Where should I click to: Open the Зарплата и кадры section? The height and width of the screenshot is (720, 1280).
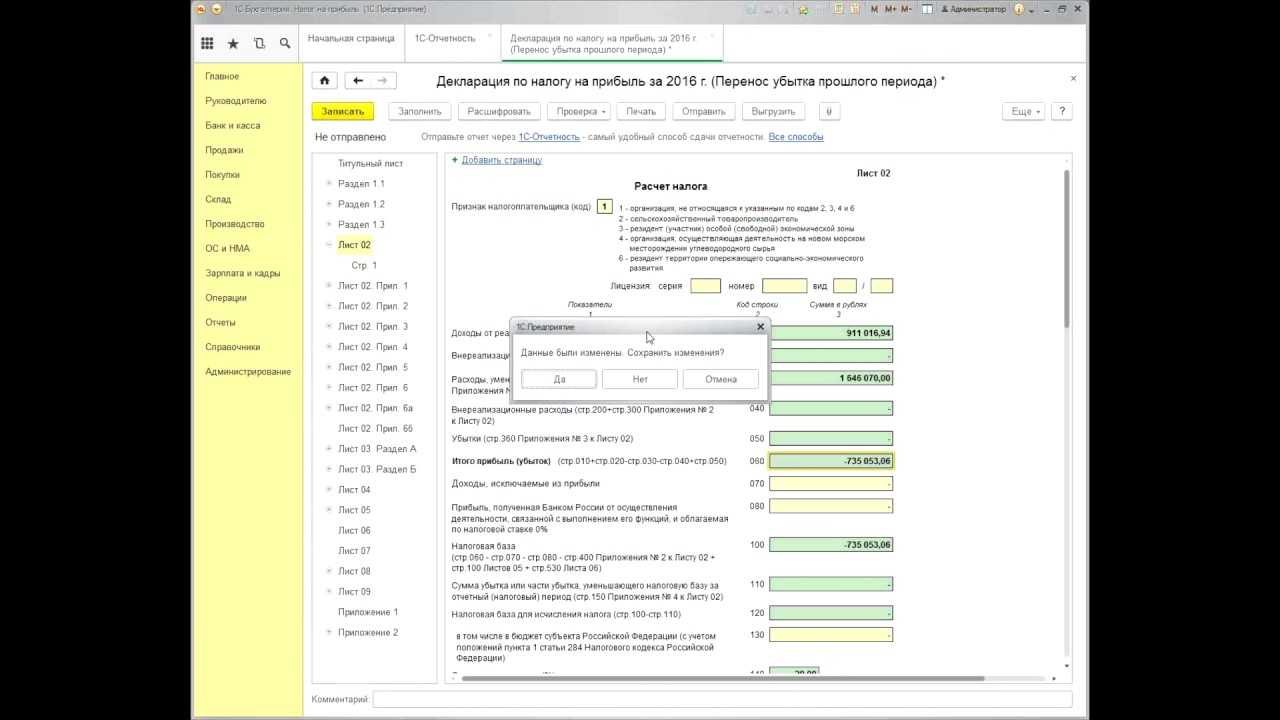(243, 273)
